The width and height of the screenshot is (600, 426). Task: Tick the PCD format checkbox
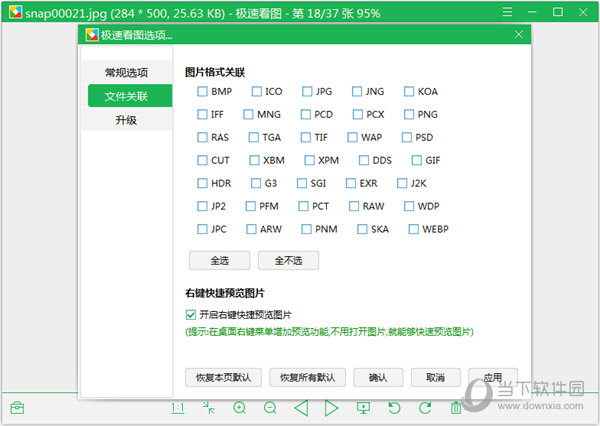tap(306, 114)
